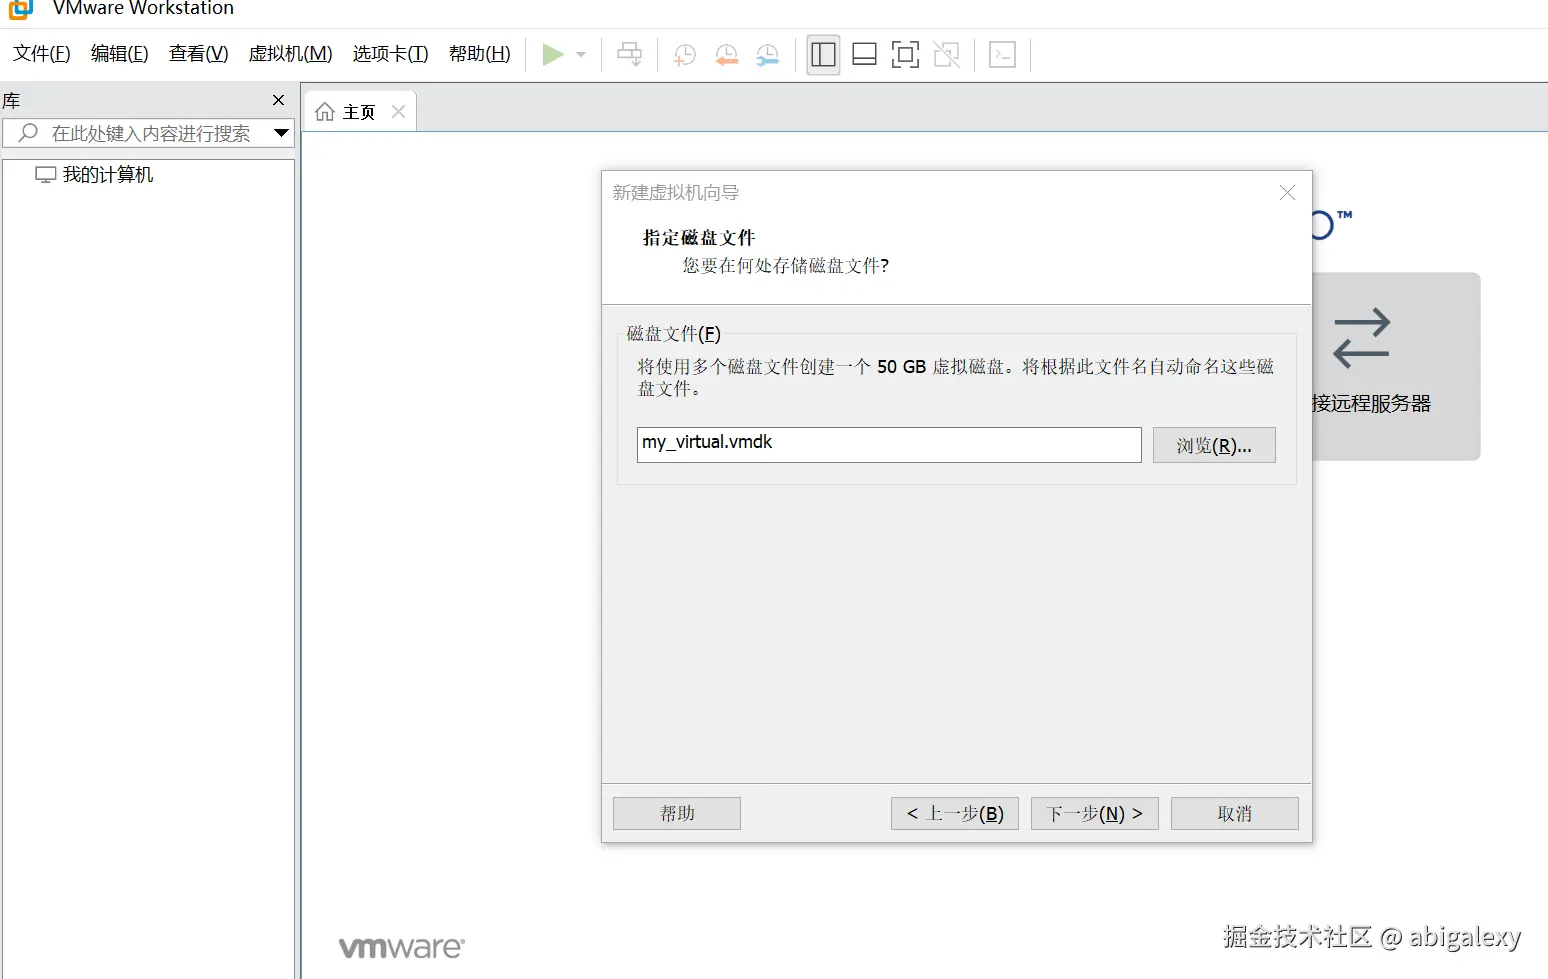
Task: Select the send Ctrl+Alt+Del icon
Action: pyautogui.click(x=629, y=55)
